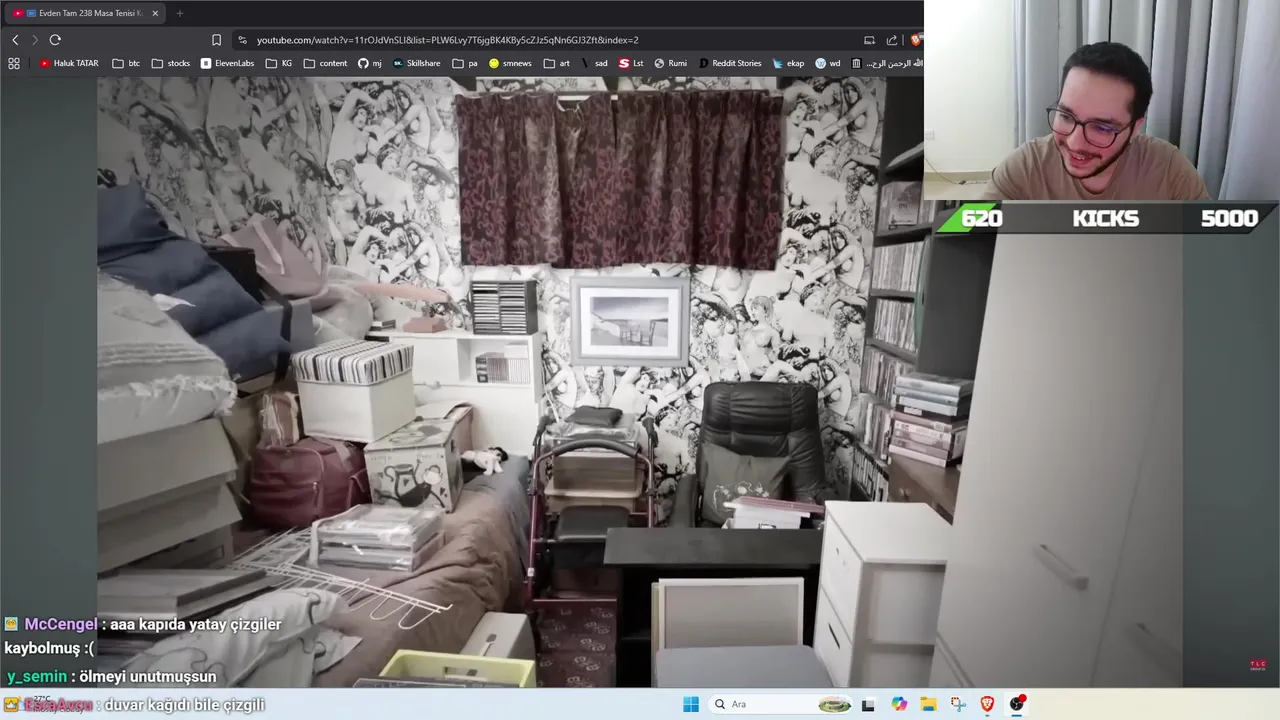Open a new browser tab
The height and width of the screenshot is (720, 1280).
coord(180,13)
